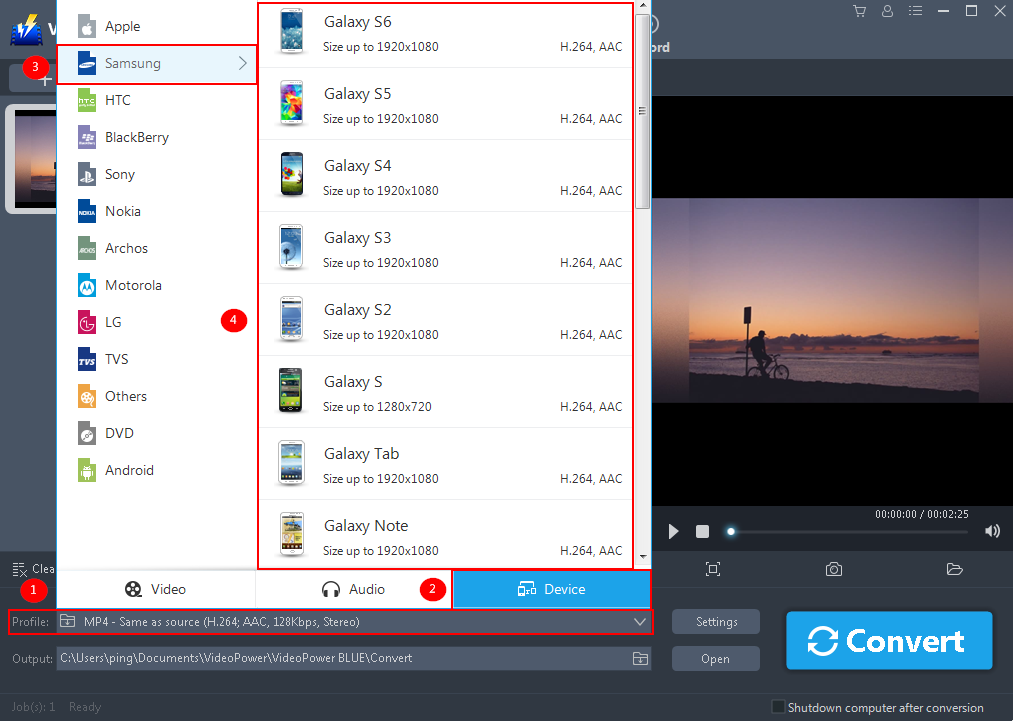
Task: Browse output folder icon
Action: pos(640,658)
